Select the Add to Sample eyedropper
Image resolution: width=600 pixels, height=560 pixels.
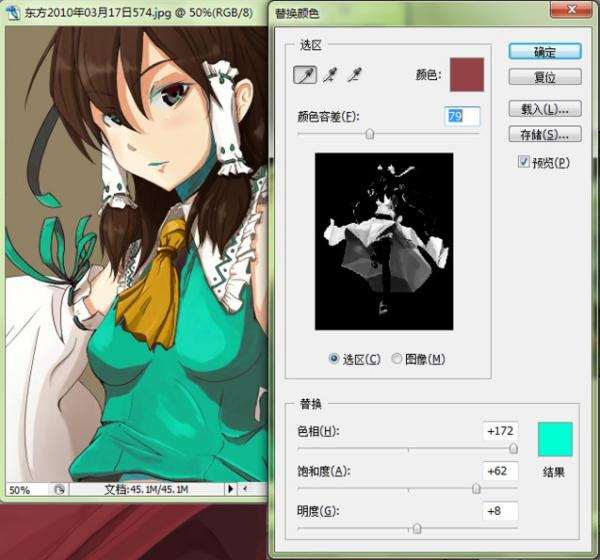click(330, 75)
